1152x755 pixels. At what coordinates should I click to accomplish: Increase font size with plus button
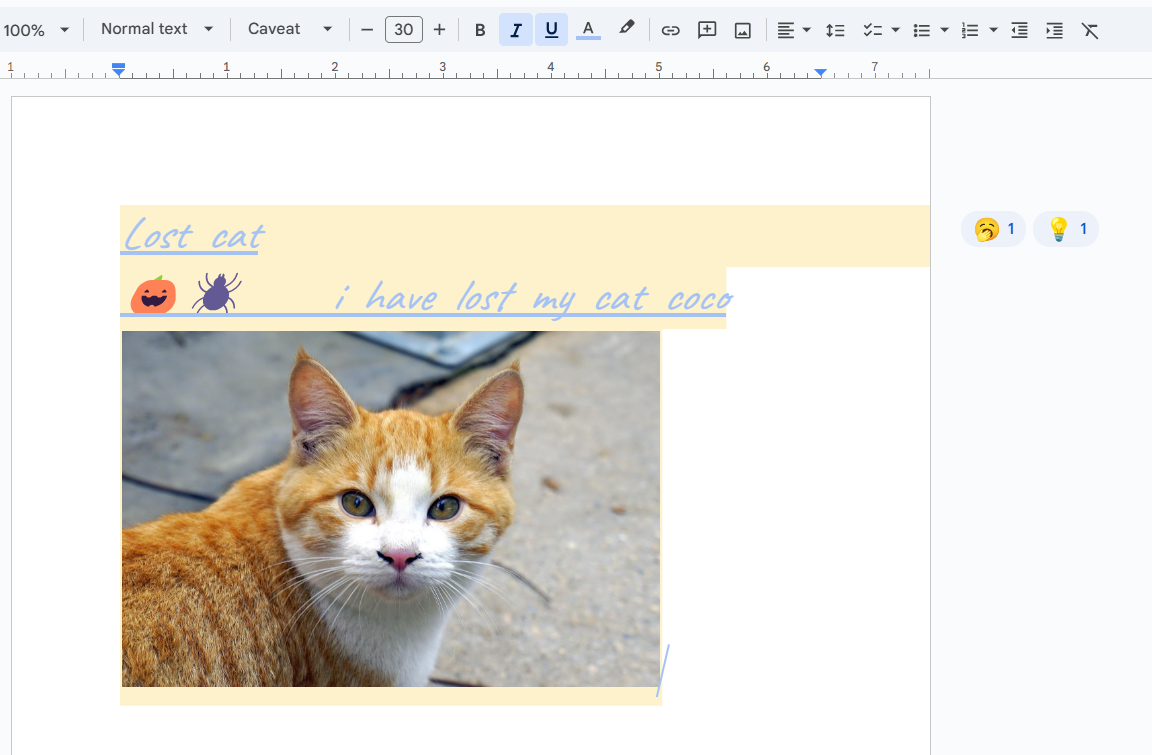pos(439,30)
